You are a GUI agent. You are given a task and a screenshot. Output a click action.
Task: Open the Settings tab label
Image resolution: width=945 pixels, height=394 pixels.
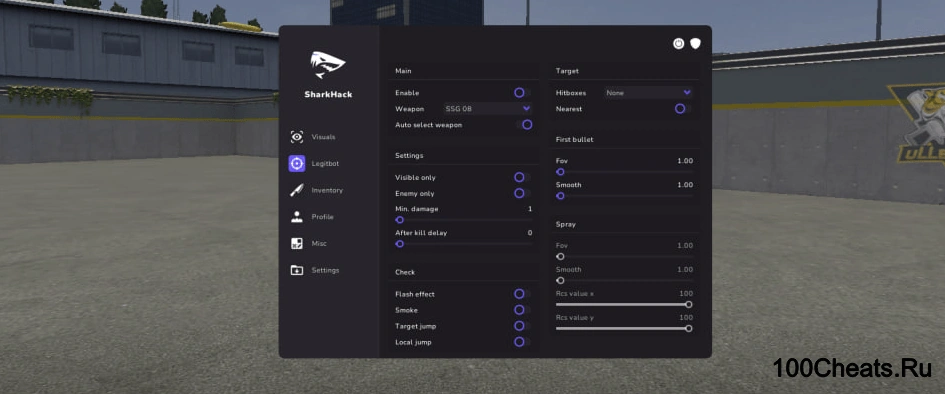click(325, 270)
